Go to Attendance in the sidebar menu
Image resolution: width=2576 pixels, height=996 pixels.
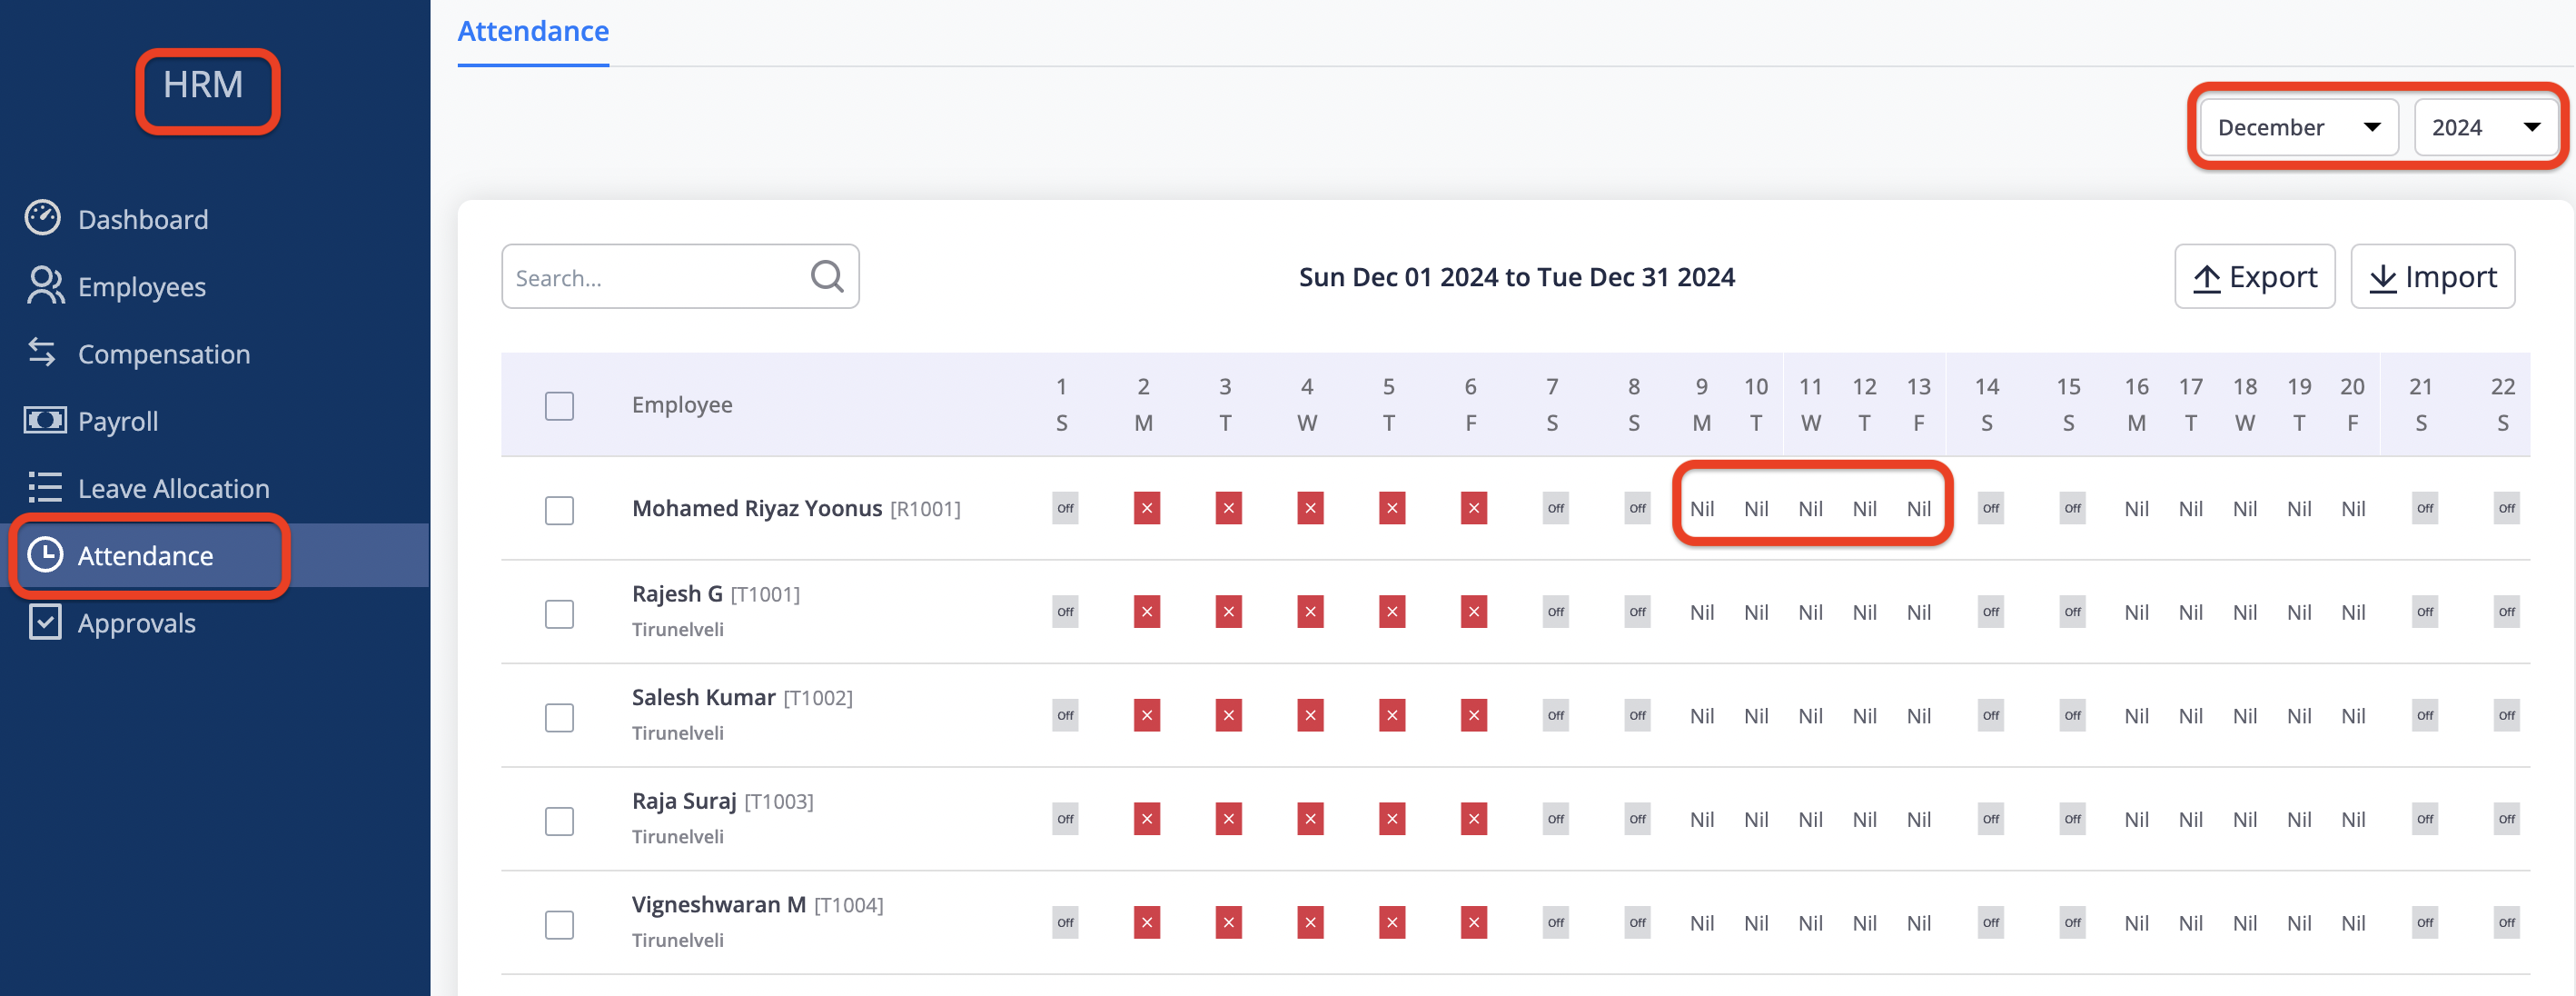click(146, 555)
